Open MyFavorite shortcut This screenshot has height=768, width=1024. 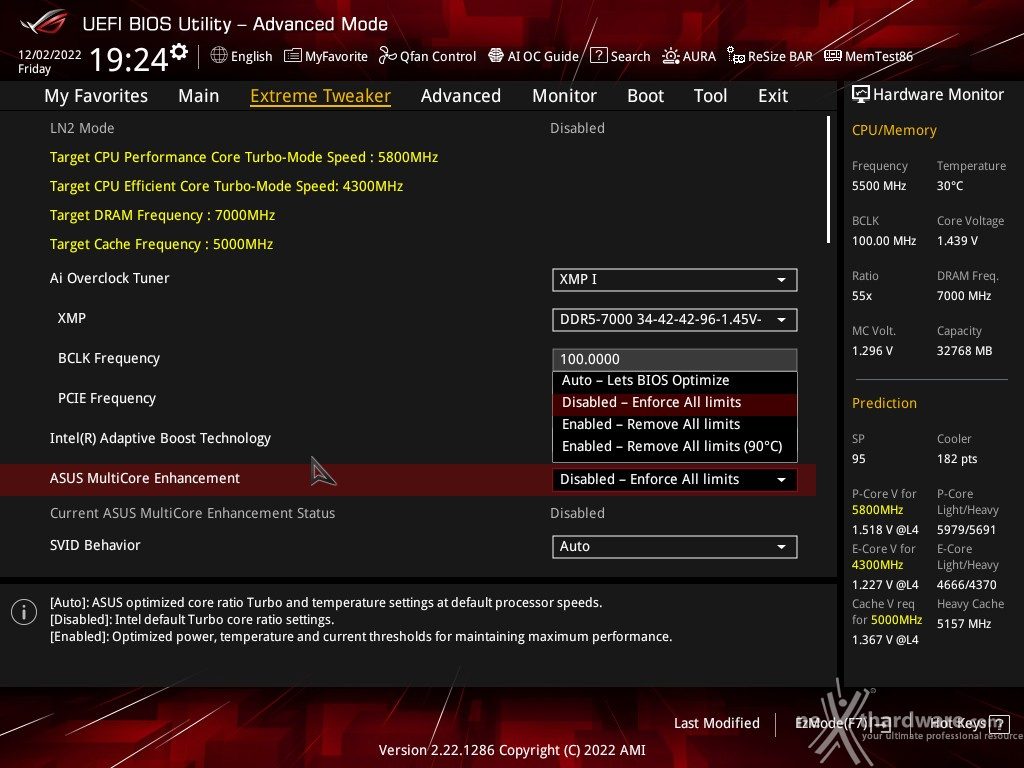326,56
